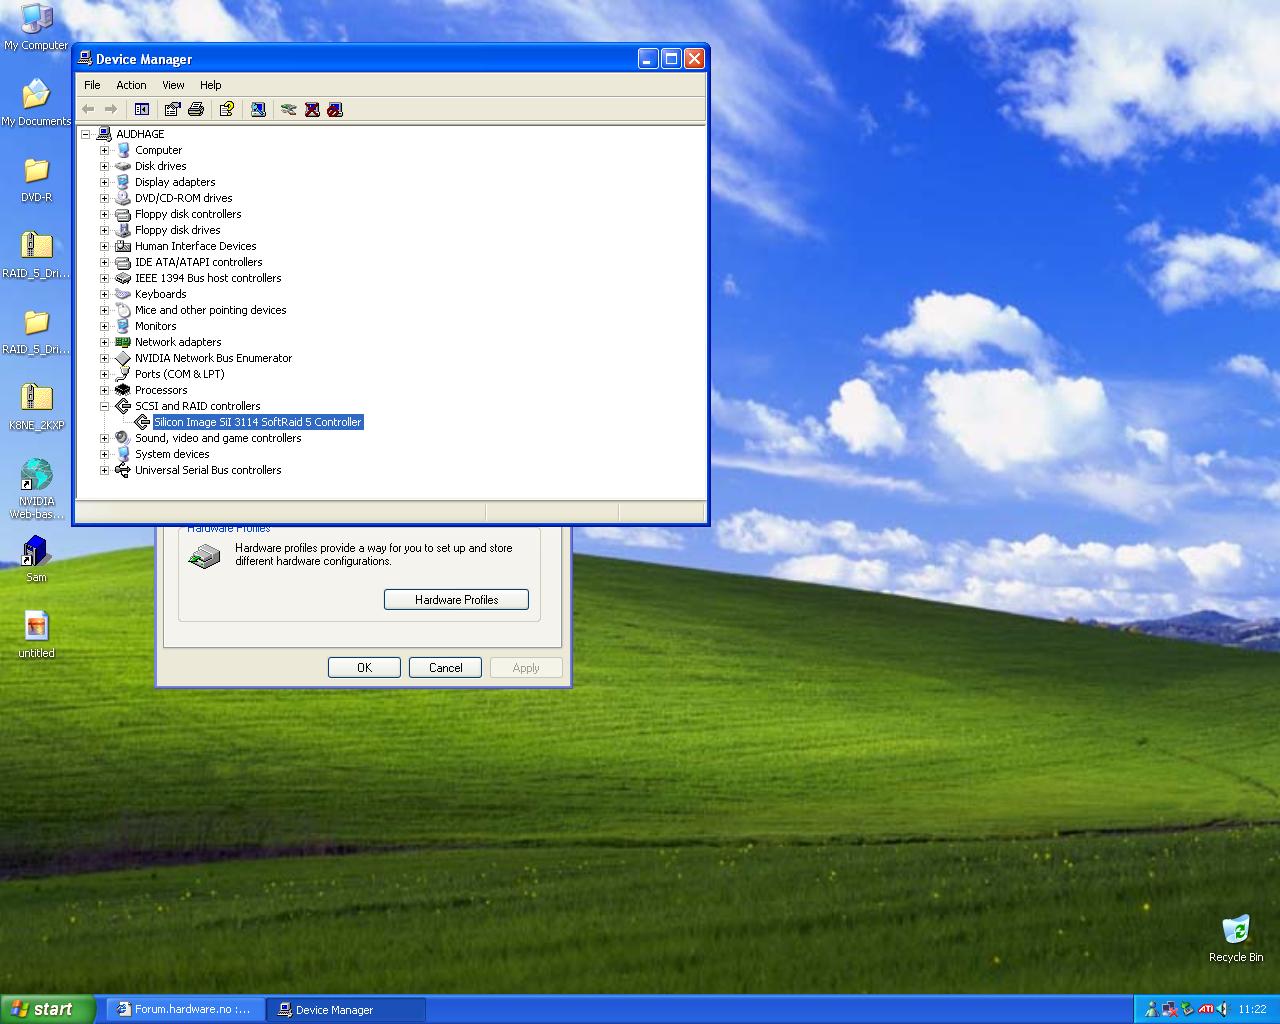
Task: Open the Action menu
Action: [131, 85]
